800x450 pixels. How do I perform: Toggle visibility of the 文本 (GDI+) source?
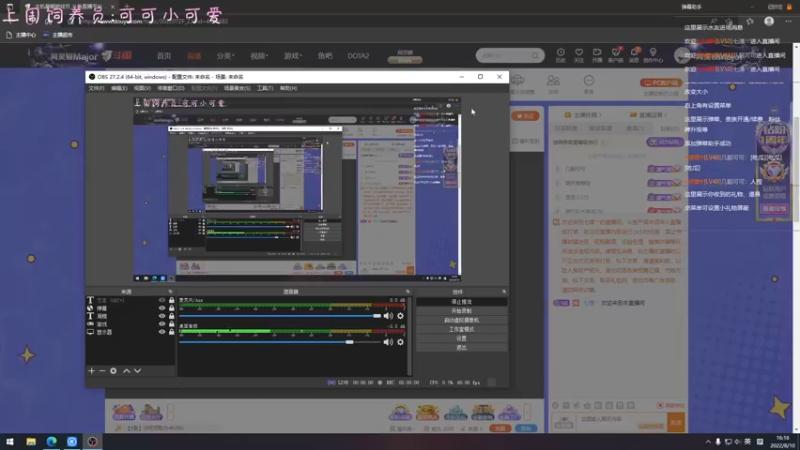(162, 301)
